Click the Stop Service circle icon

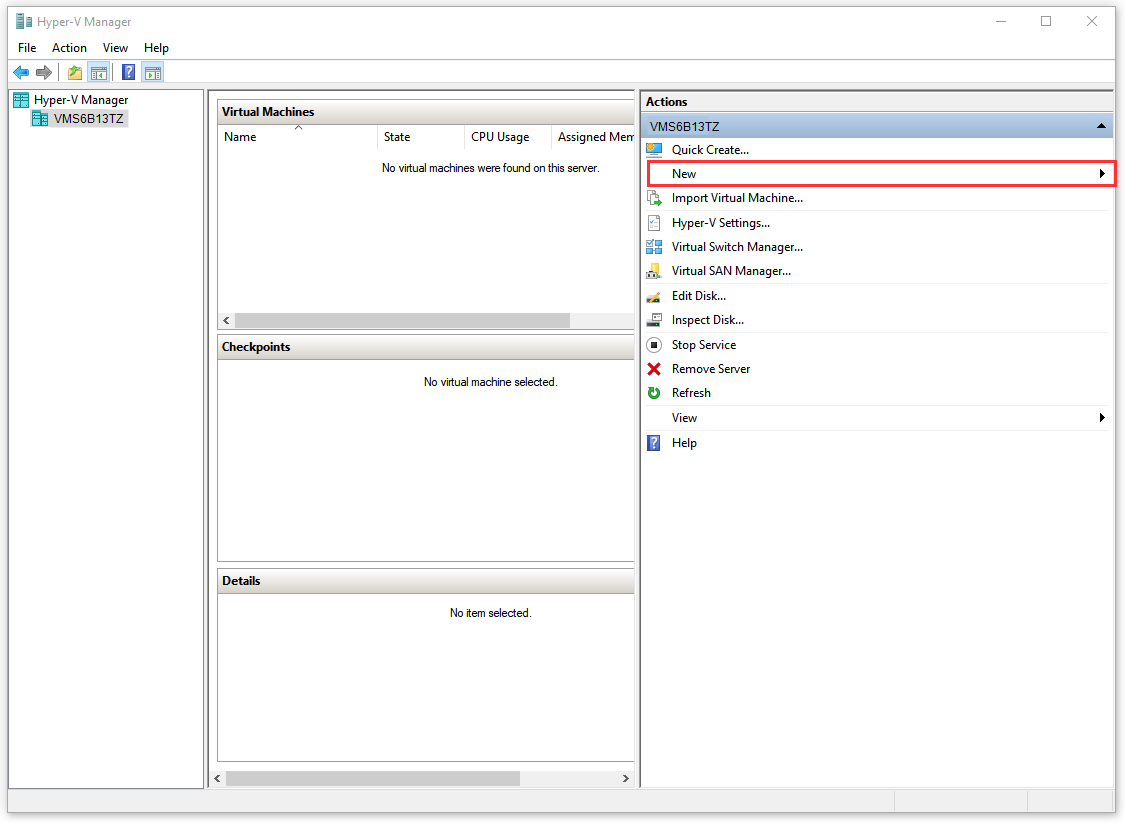(x=654, y=344)
